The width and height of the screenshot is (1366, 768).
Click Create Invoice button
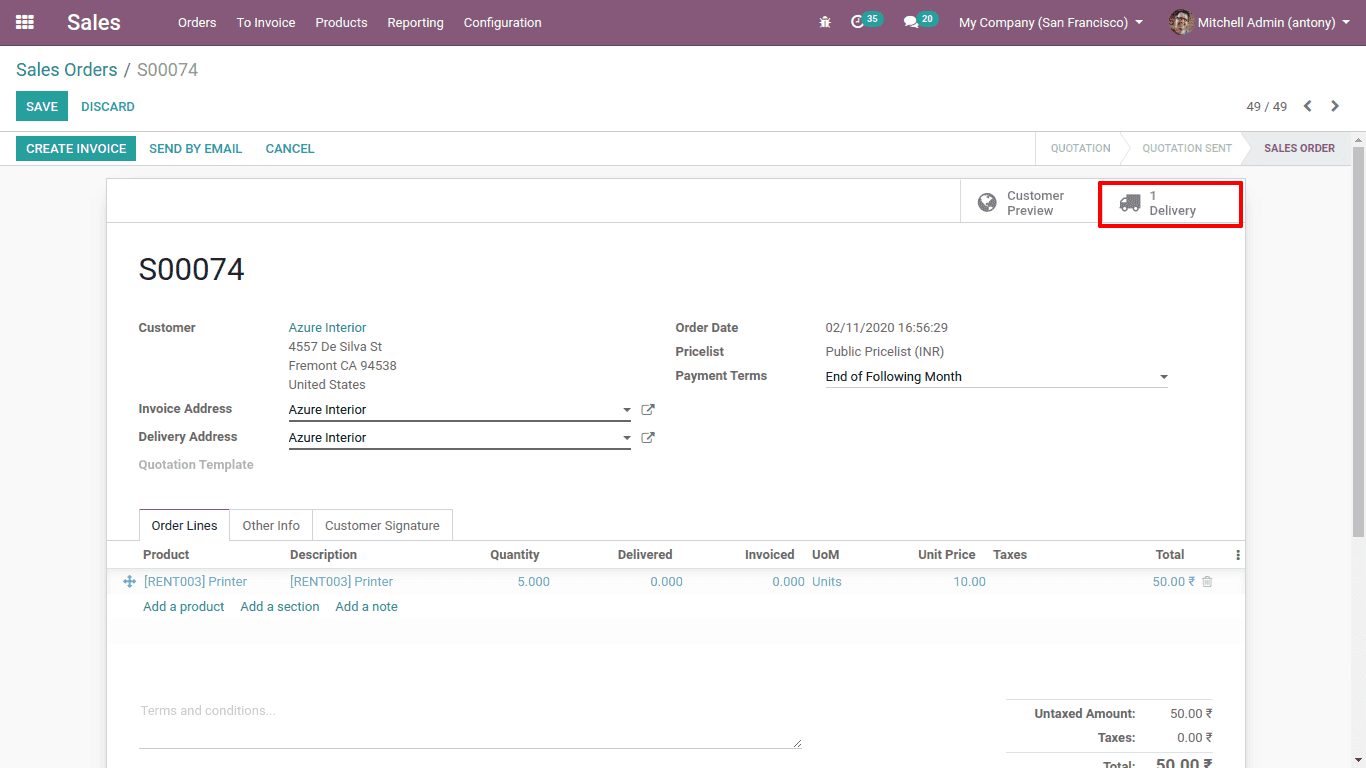pos(76,148)
